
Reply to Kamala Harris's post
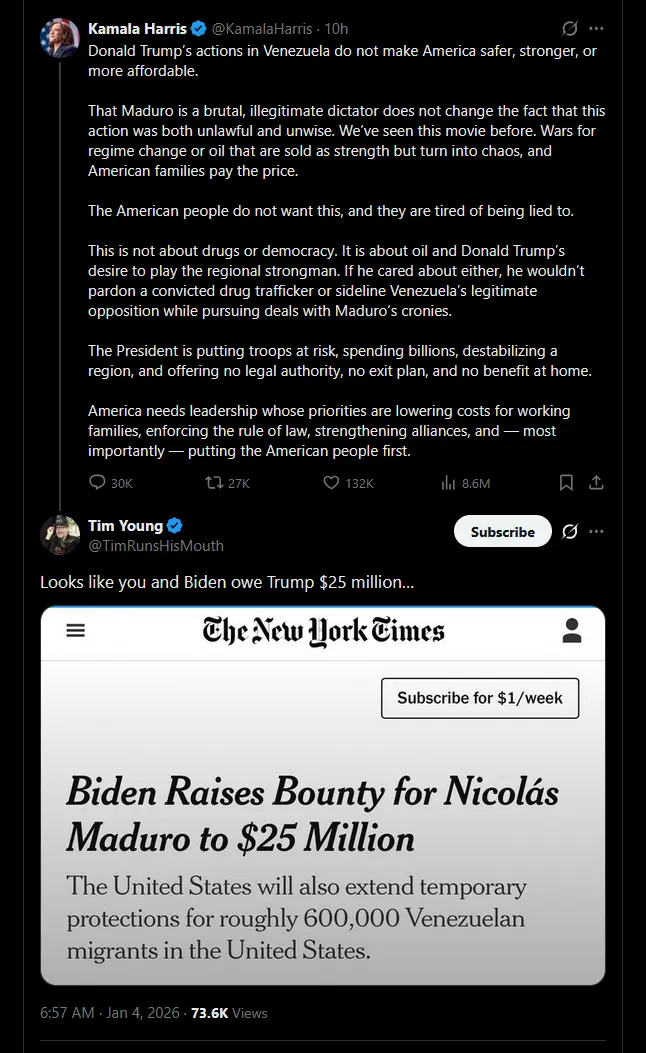point(98,483)
